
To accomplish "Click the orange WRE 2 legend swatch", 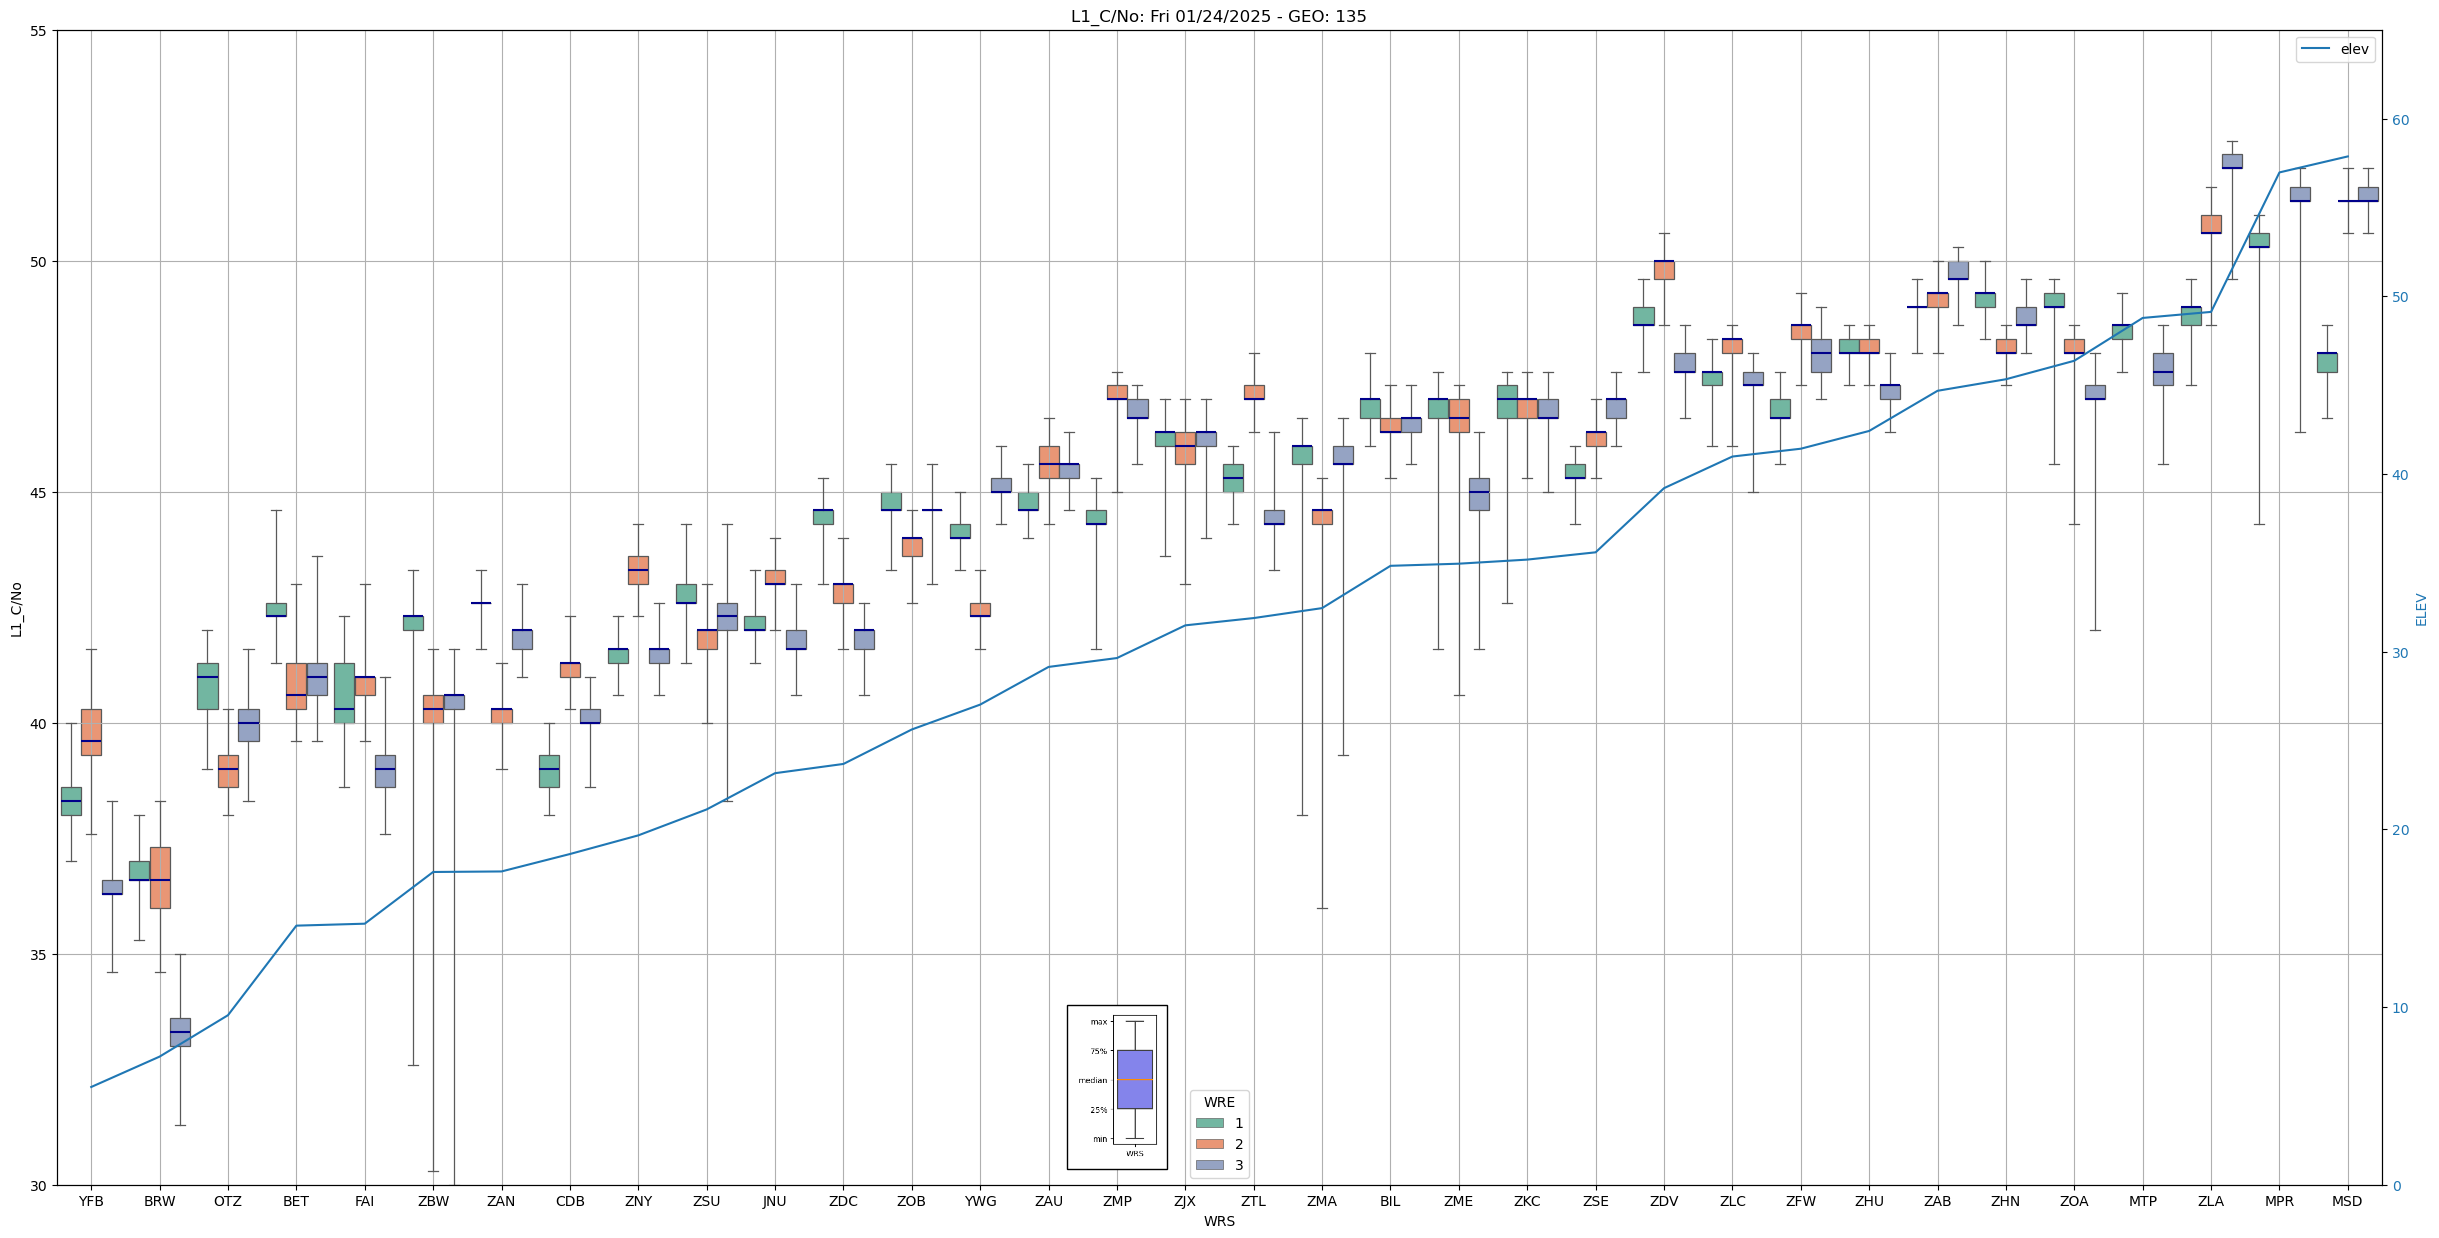I will [1209, 1144].
